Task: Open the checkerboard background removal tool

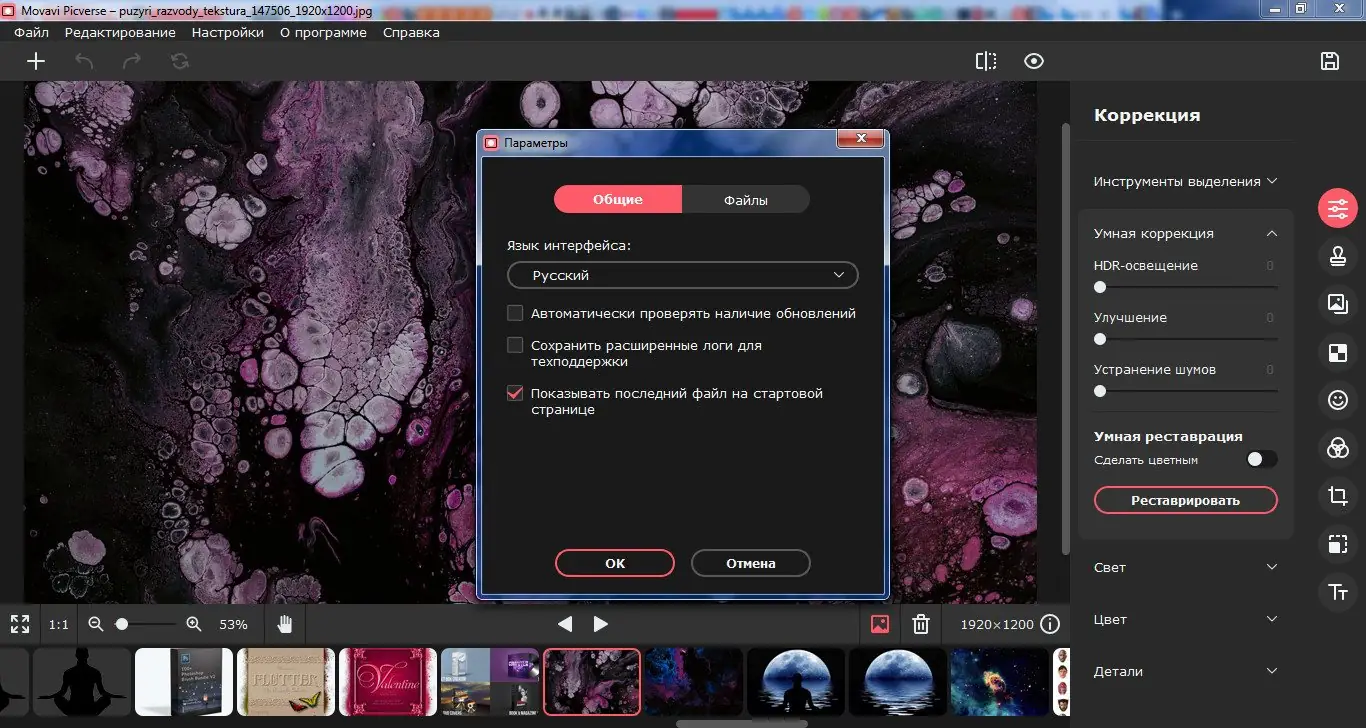Action: [x=1338, y=352]
